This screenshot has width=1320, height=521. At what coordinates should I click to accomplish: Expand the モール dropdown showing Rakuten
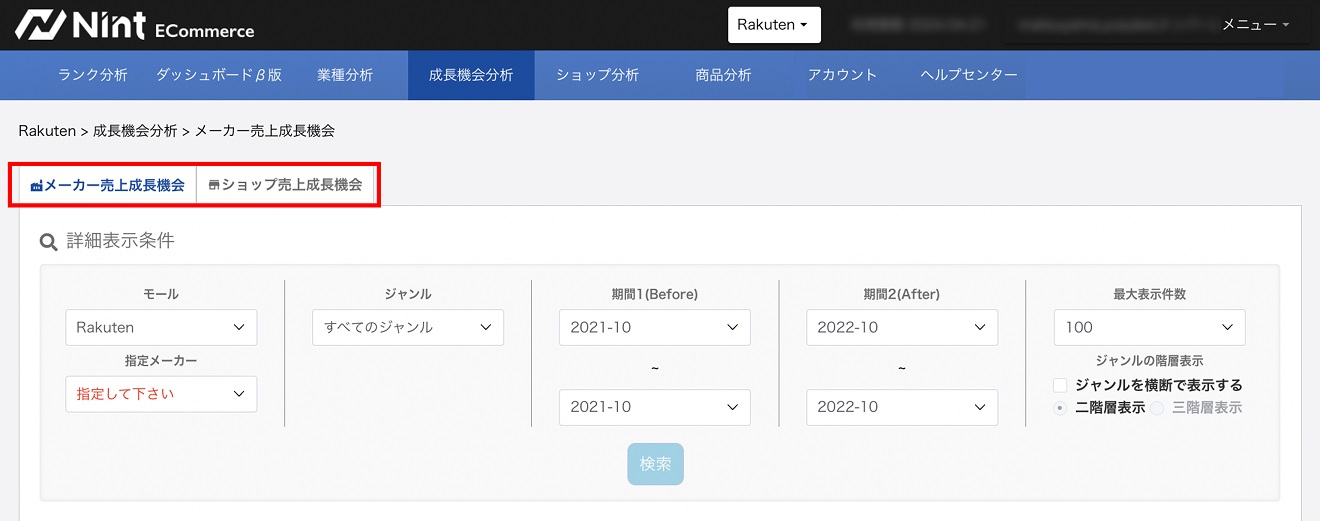(x=161, y=327)
